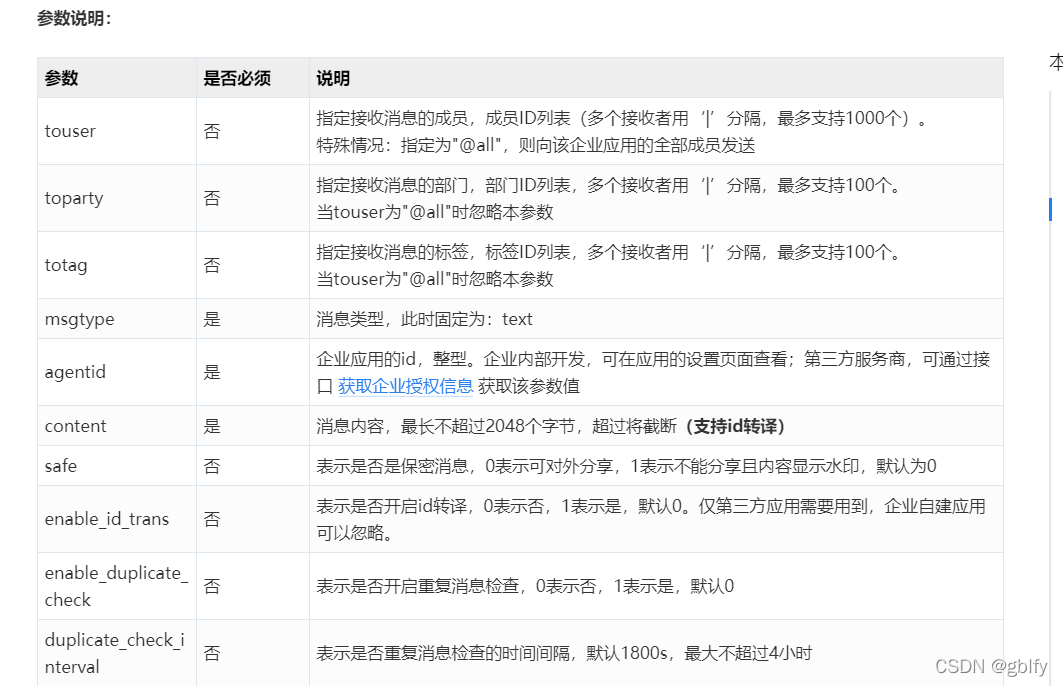Screen dimensions: 1063x686
Task: Select the toparty parameter name cell
Action: pos(73,198)
